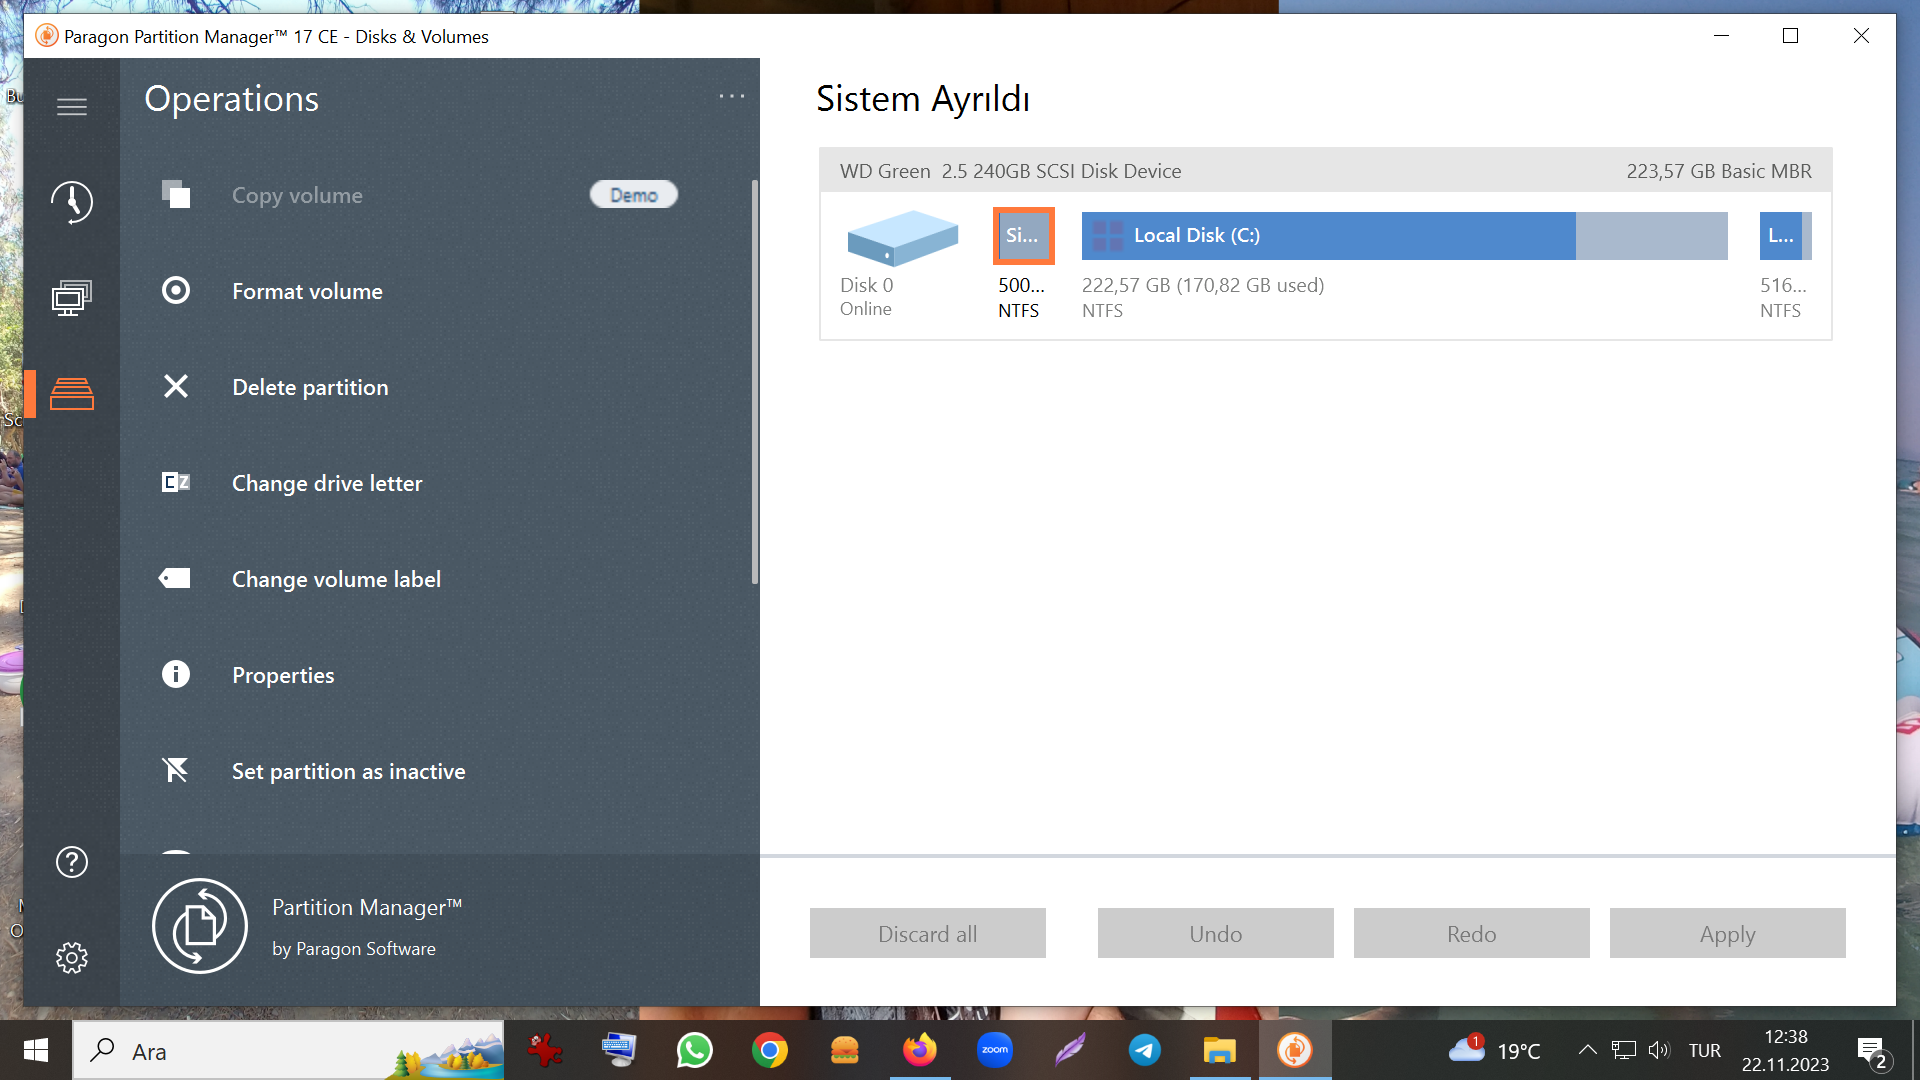Show hidden system tray icons
This screenshot has width=1920, height=1080.
pyautogui.click(x=1587, y=1050)
